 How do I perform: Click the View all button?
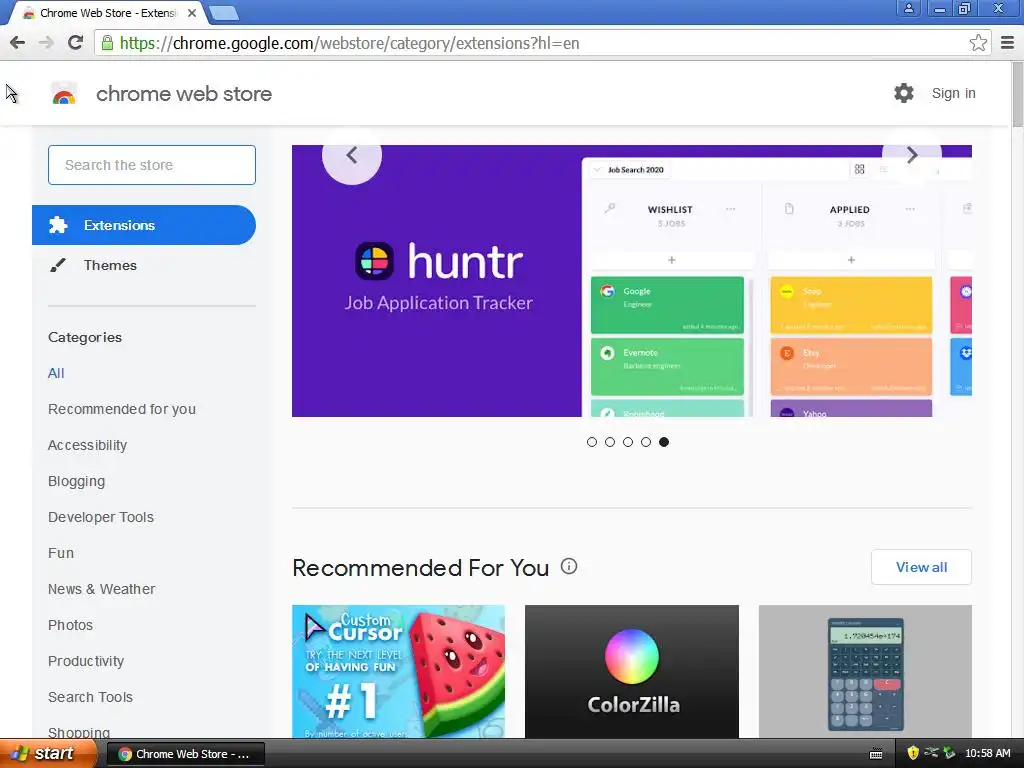coord(921,567)
